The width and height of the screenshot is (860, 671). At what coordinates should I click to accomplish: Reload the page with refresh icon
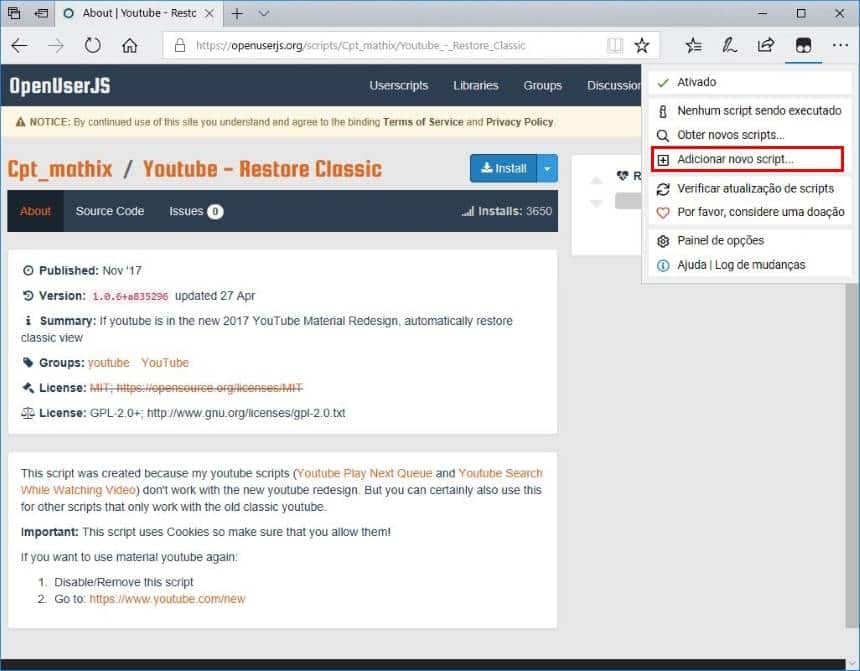tap(93, 46)
